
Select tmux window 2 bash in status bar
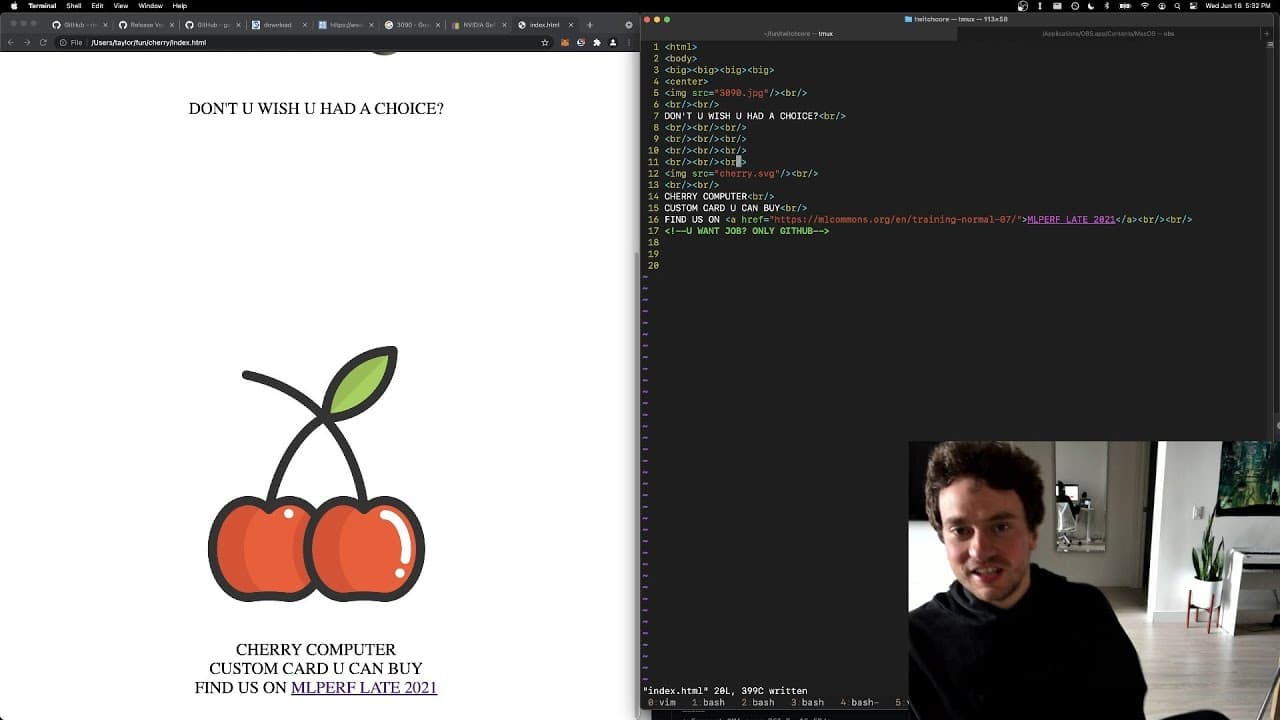tap(758, 703)
